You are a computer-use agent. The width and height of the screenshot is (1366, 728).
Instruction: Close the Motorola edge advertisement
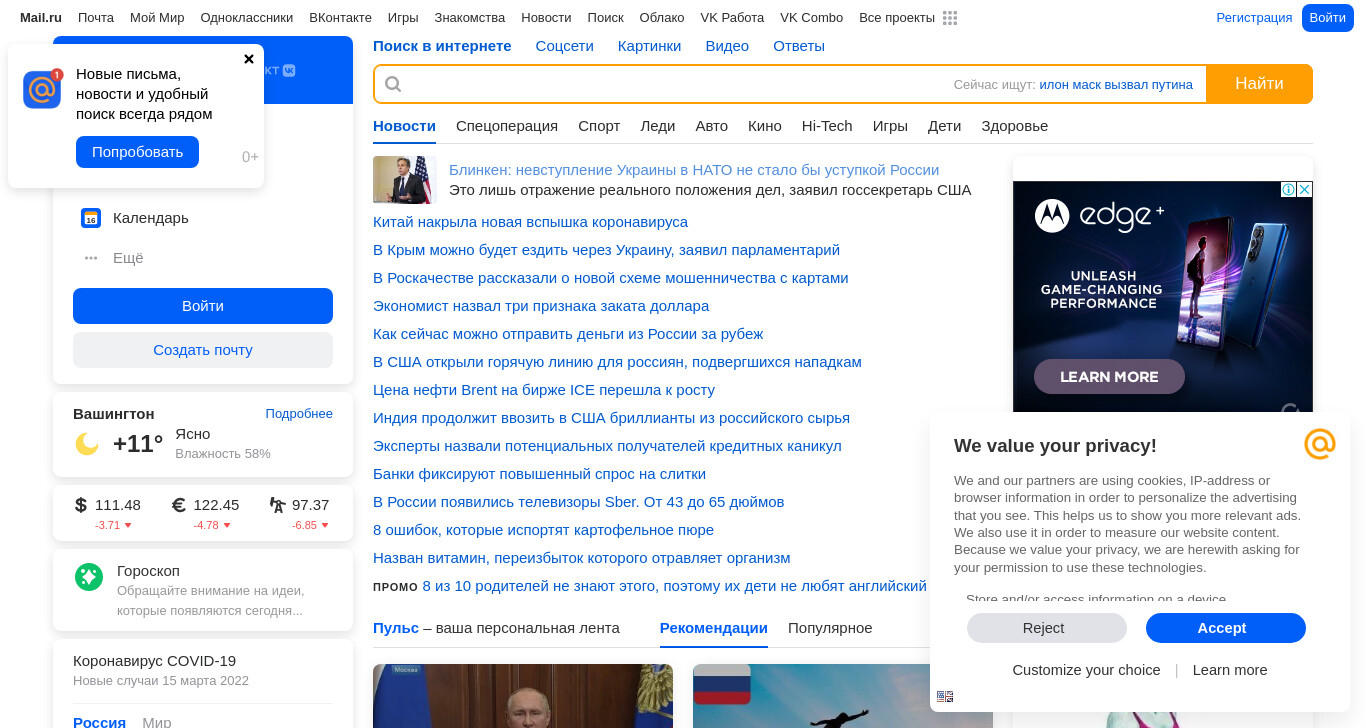coord(1304,190)
